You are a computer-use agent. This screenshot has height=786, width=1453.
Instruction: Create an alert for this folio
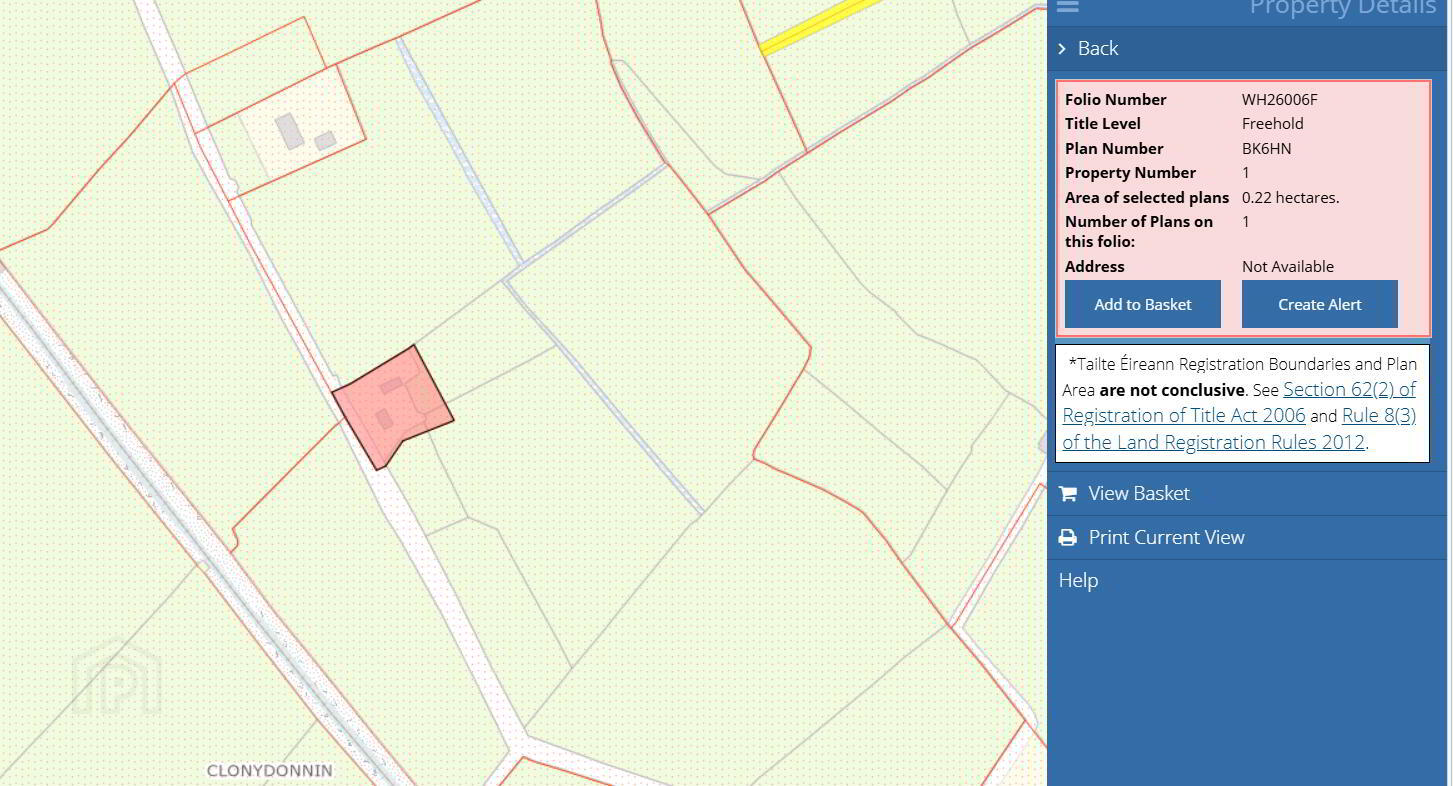[1319, 304]
